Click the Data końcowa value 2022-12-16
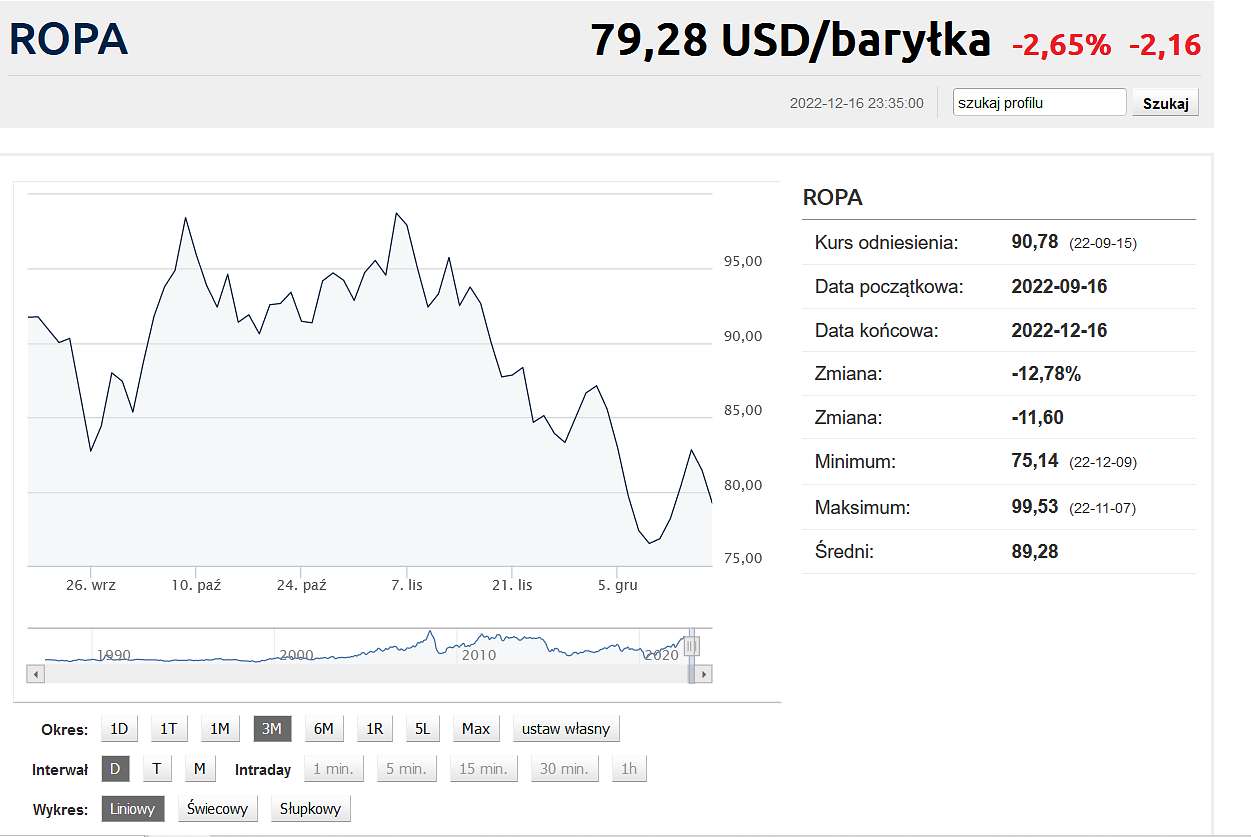The height and width of the screenshot is (837, 1251). pos(1060,331)
